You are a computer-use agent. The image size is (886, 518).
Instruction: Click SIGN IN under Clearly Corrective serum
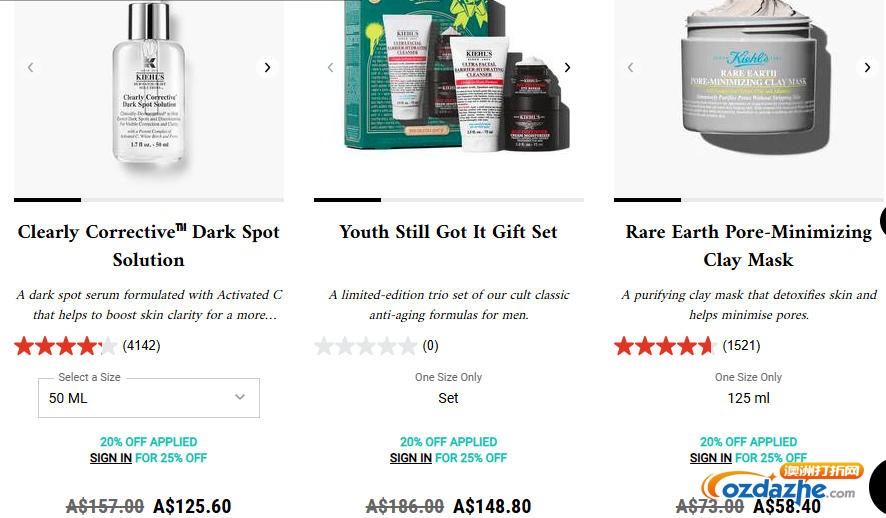111,458
